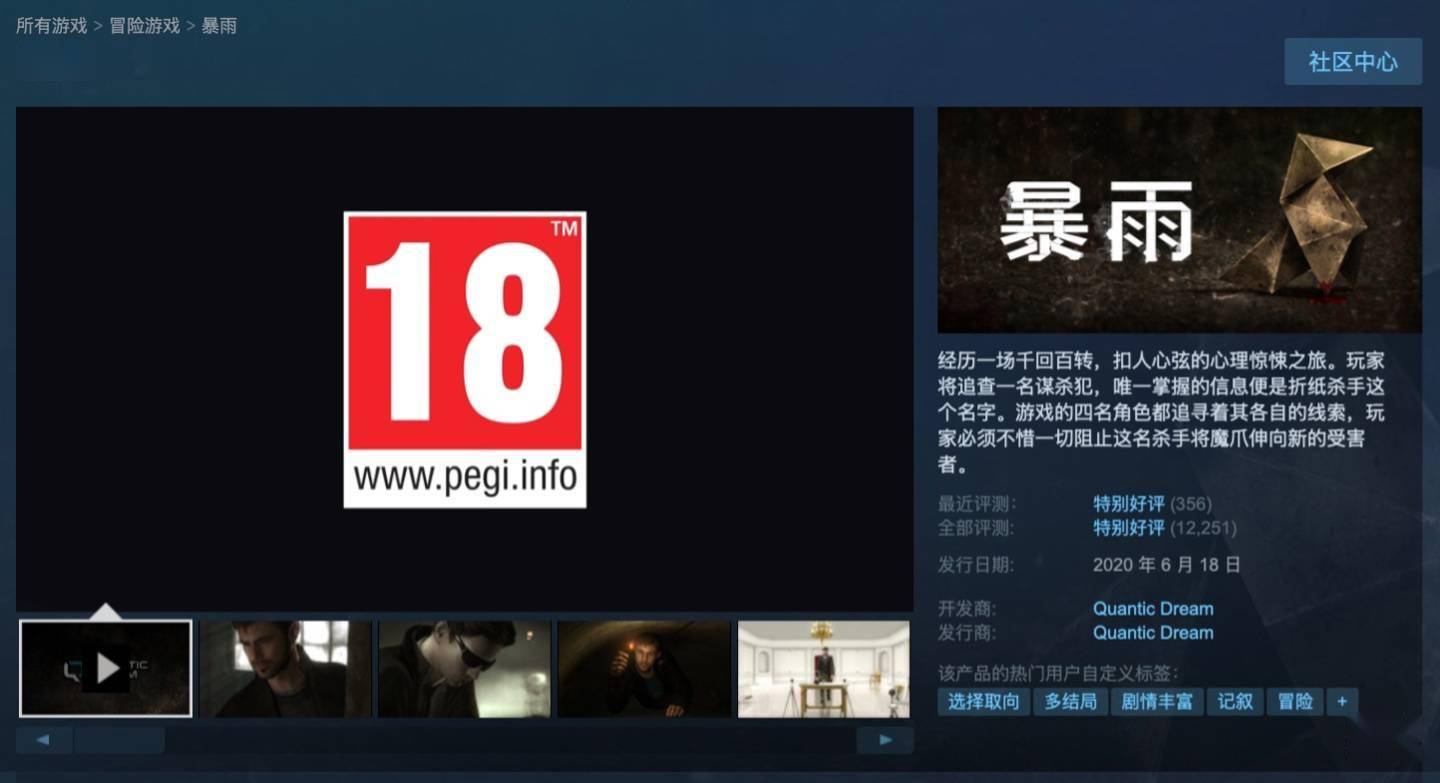
Task: Click the PEGI 18 video preview area
Action: tap(465, 359)
